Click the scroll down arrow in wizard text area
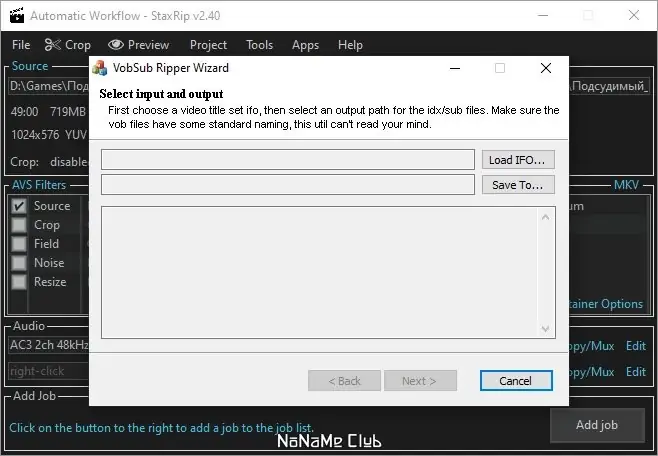The image size is (658, 456). pos(546,329)
